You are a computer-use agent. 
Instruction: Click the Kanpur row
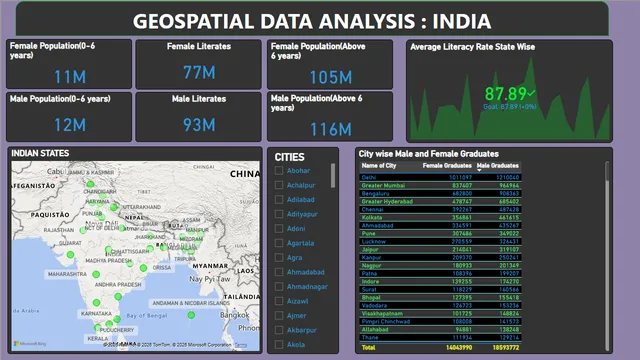pyautogui.click(x=440, y=258)
